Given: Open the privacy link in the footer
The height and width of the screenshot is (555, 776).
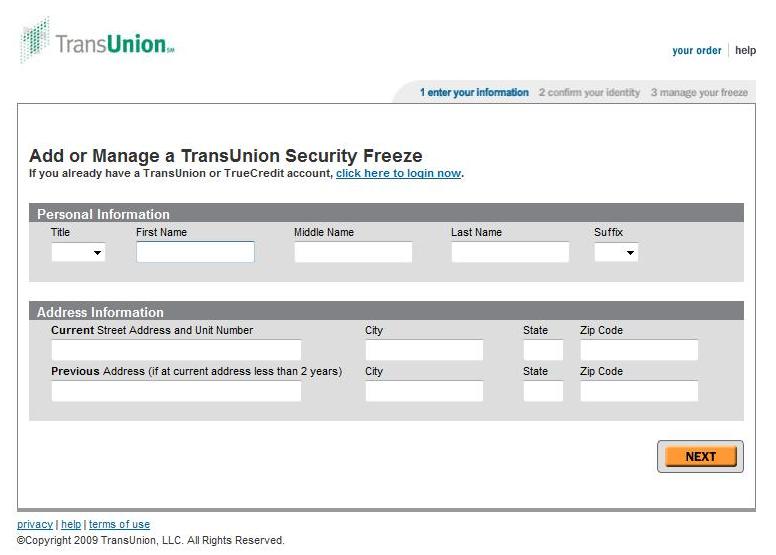Looking at the screenshot, I should point(35,524).
